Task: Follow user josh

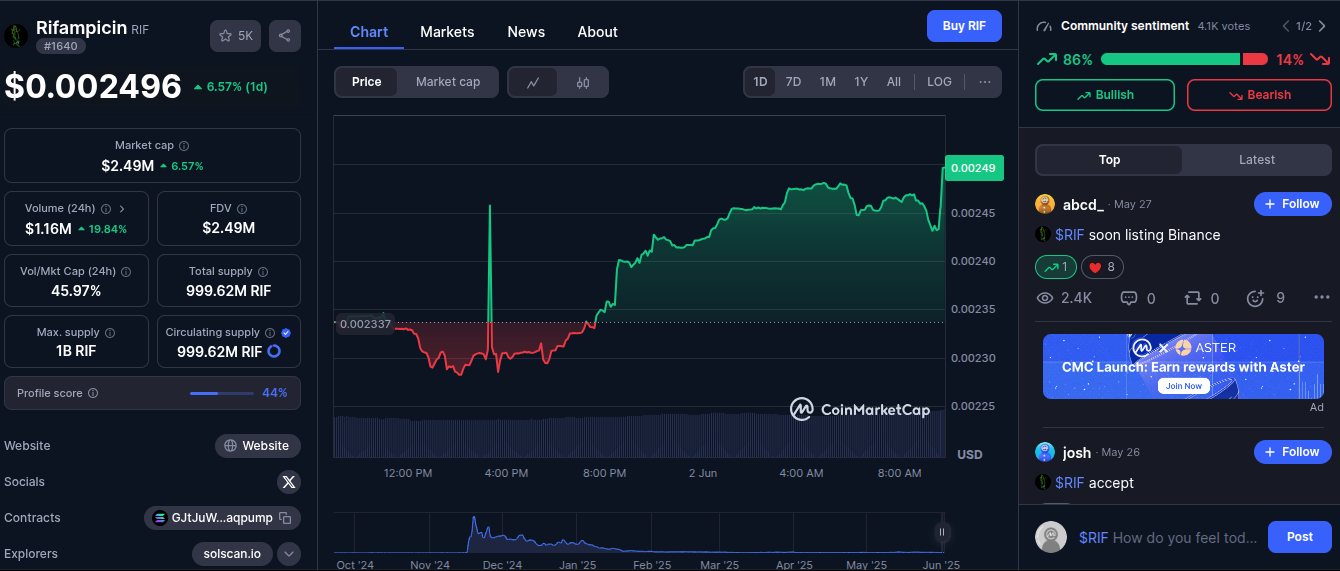Action: point(1293,452)
